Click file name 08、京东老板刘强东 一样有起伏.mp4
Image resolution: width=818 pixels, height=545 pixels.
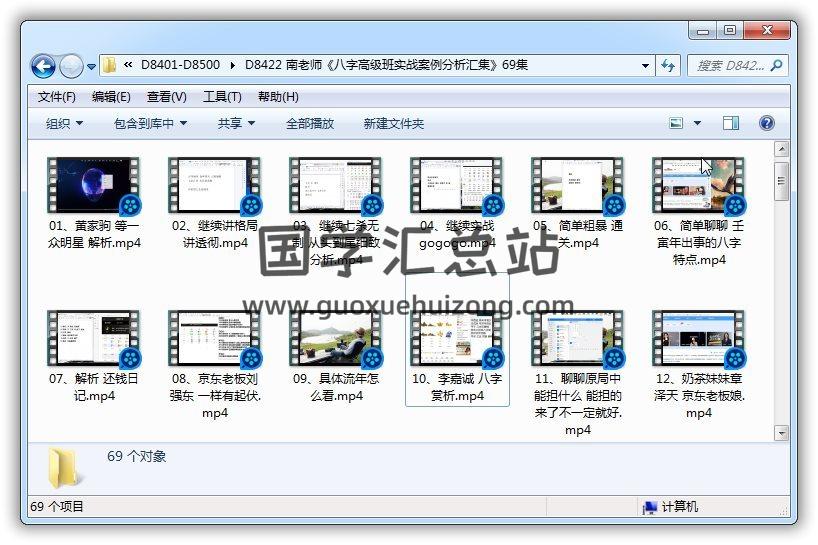[215, 395]
